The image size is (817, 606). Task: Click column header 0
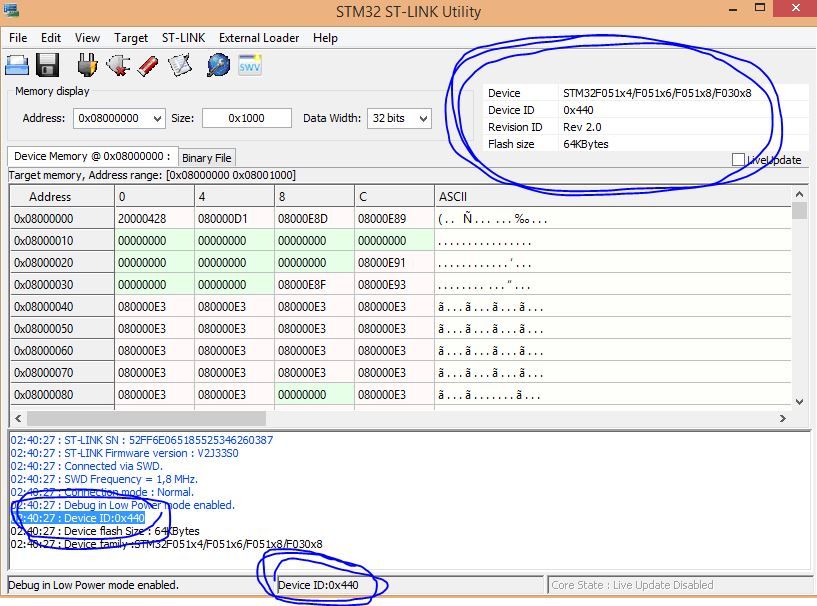click(x=154, y=196)
